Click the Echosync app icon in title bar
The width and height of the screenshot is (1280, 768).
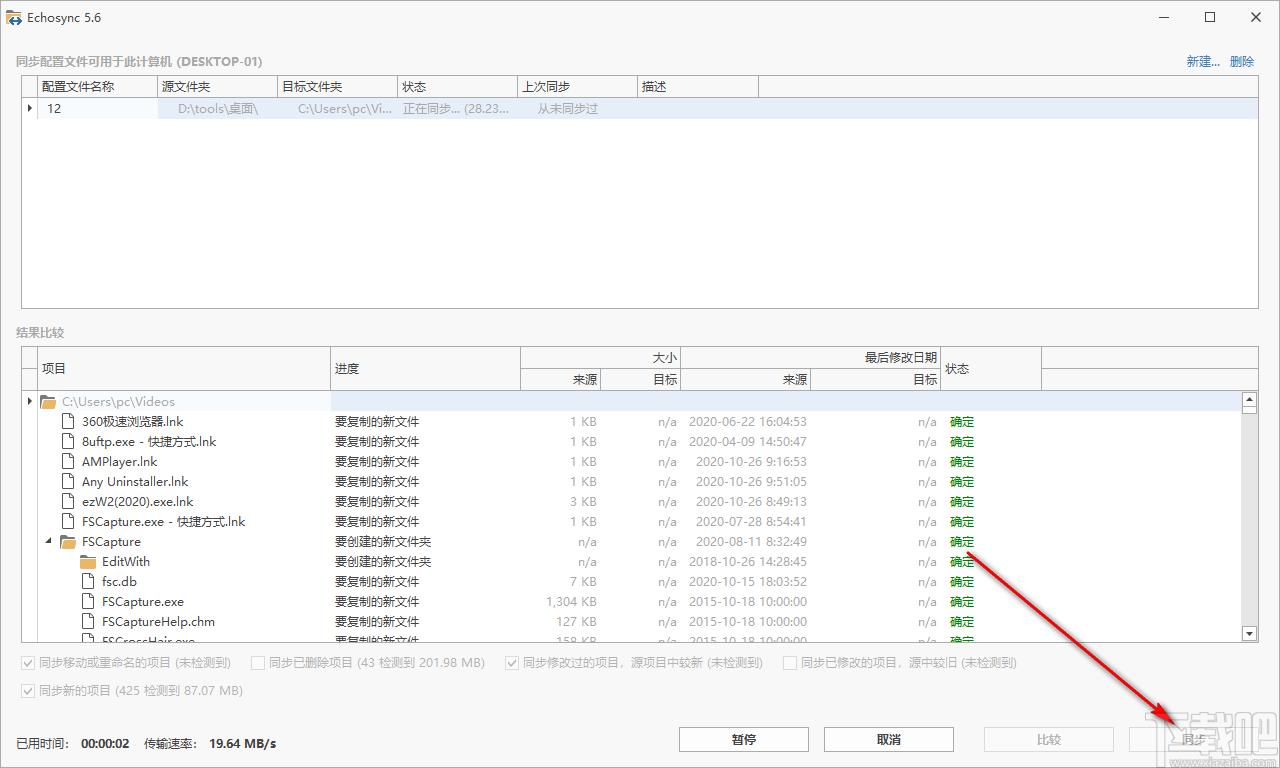[15, 17]
